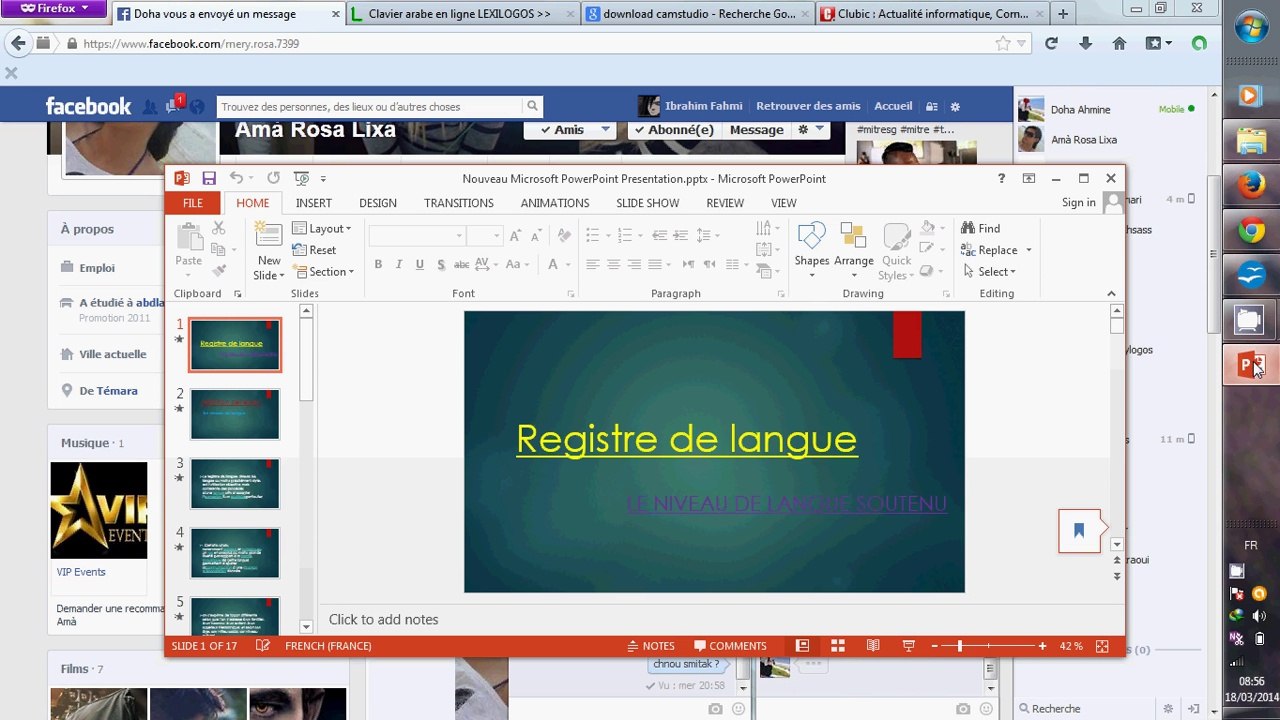The width and height of the screenshot is (1280, 720).
Task: Click the Save icon in Quick Access Toolbar
Action: pos(209,178)
